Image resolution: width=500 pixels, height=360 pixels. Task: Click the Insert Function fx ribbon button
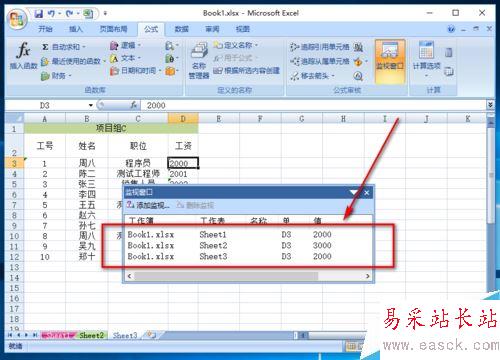pyautogui.click(x=23, y=57)
